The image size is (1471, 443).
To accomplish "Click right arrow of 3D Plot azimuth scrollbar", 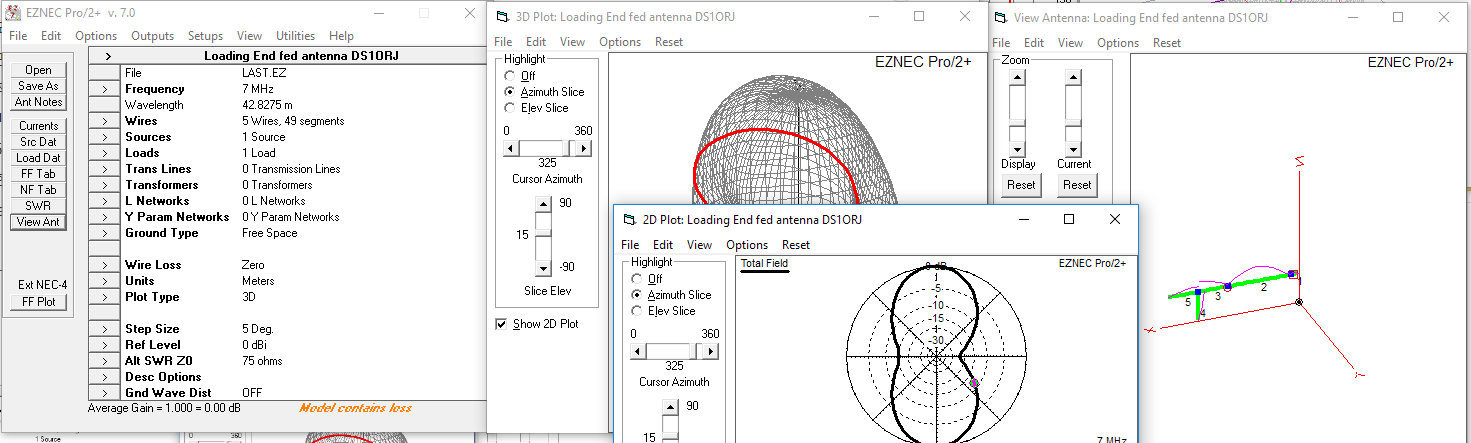I will pyautogui.click(x=584, y=148).
